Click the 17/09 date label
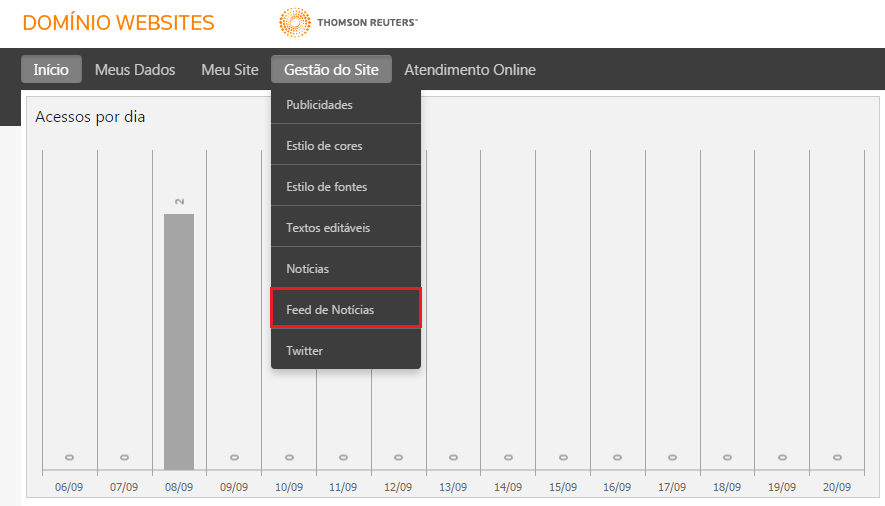Image resolution: width=885 pixels, height=506 pixels. point(672,487)
